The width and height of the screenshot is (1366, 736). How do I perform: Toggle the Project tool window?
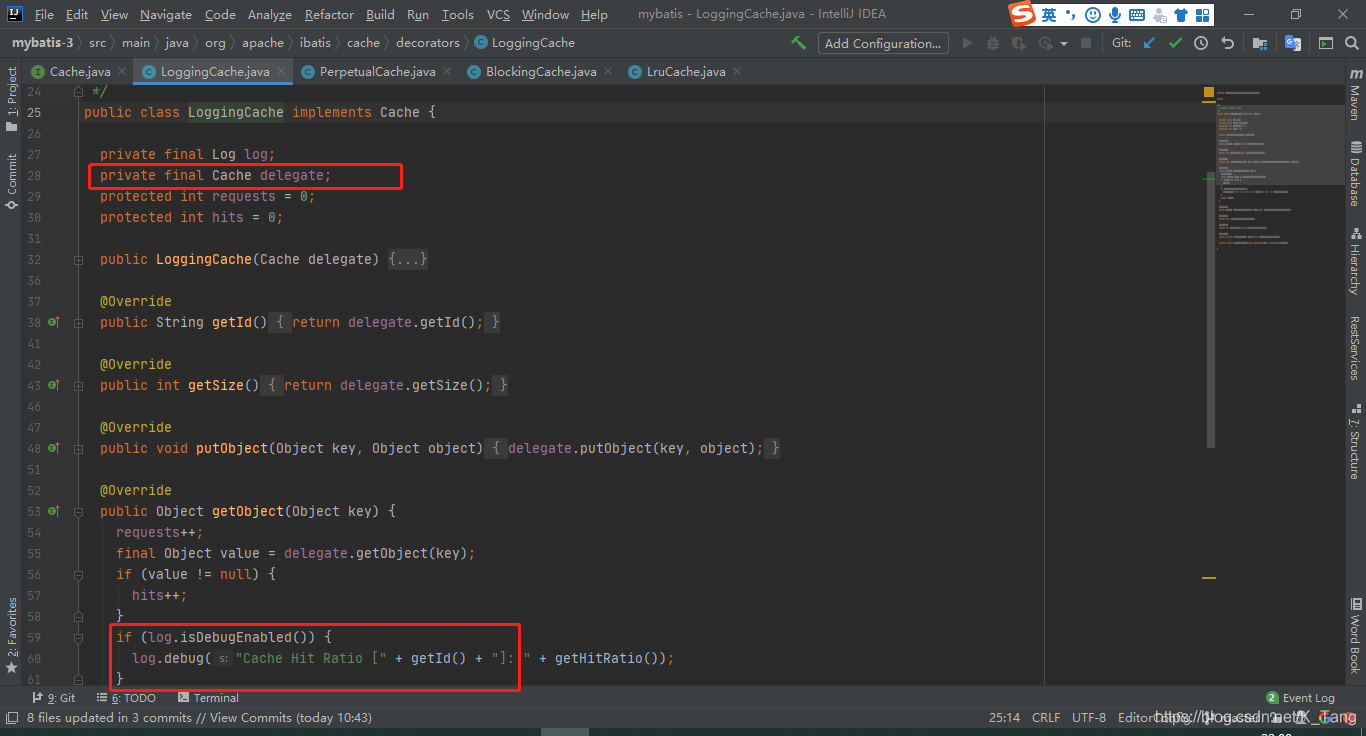click(11, 99)
